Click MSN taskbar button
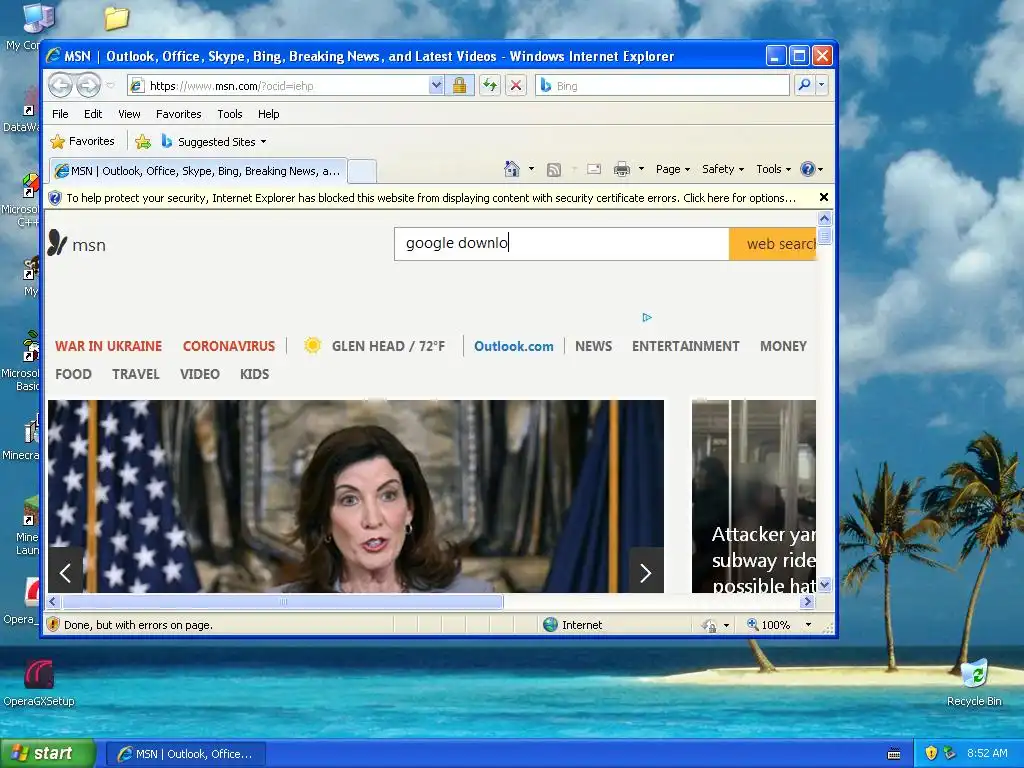This screenshot has height=768, width=1024. (x=186, y=754)
